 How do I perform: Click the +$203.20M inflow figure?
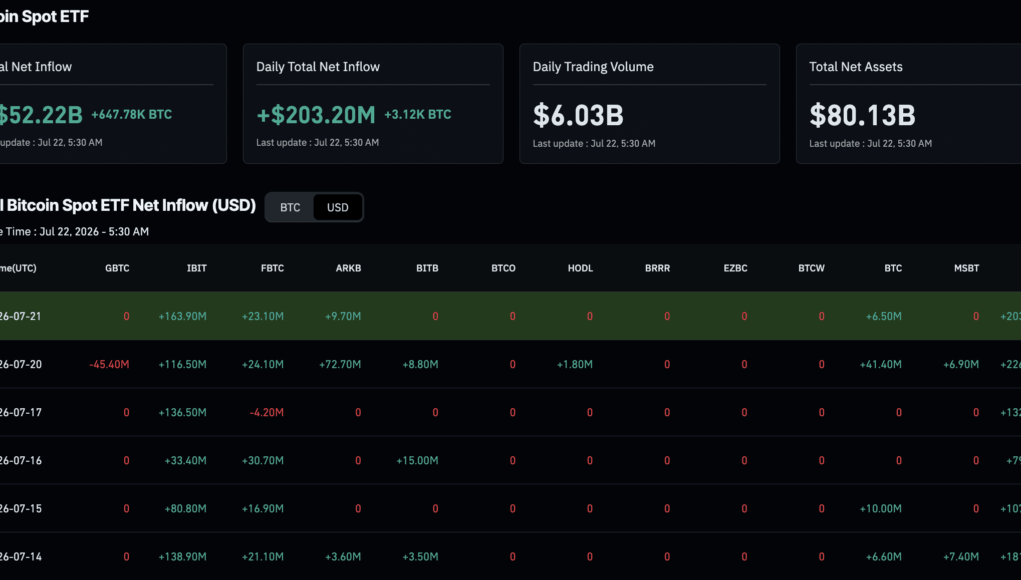(x=316, y=115)
